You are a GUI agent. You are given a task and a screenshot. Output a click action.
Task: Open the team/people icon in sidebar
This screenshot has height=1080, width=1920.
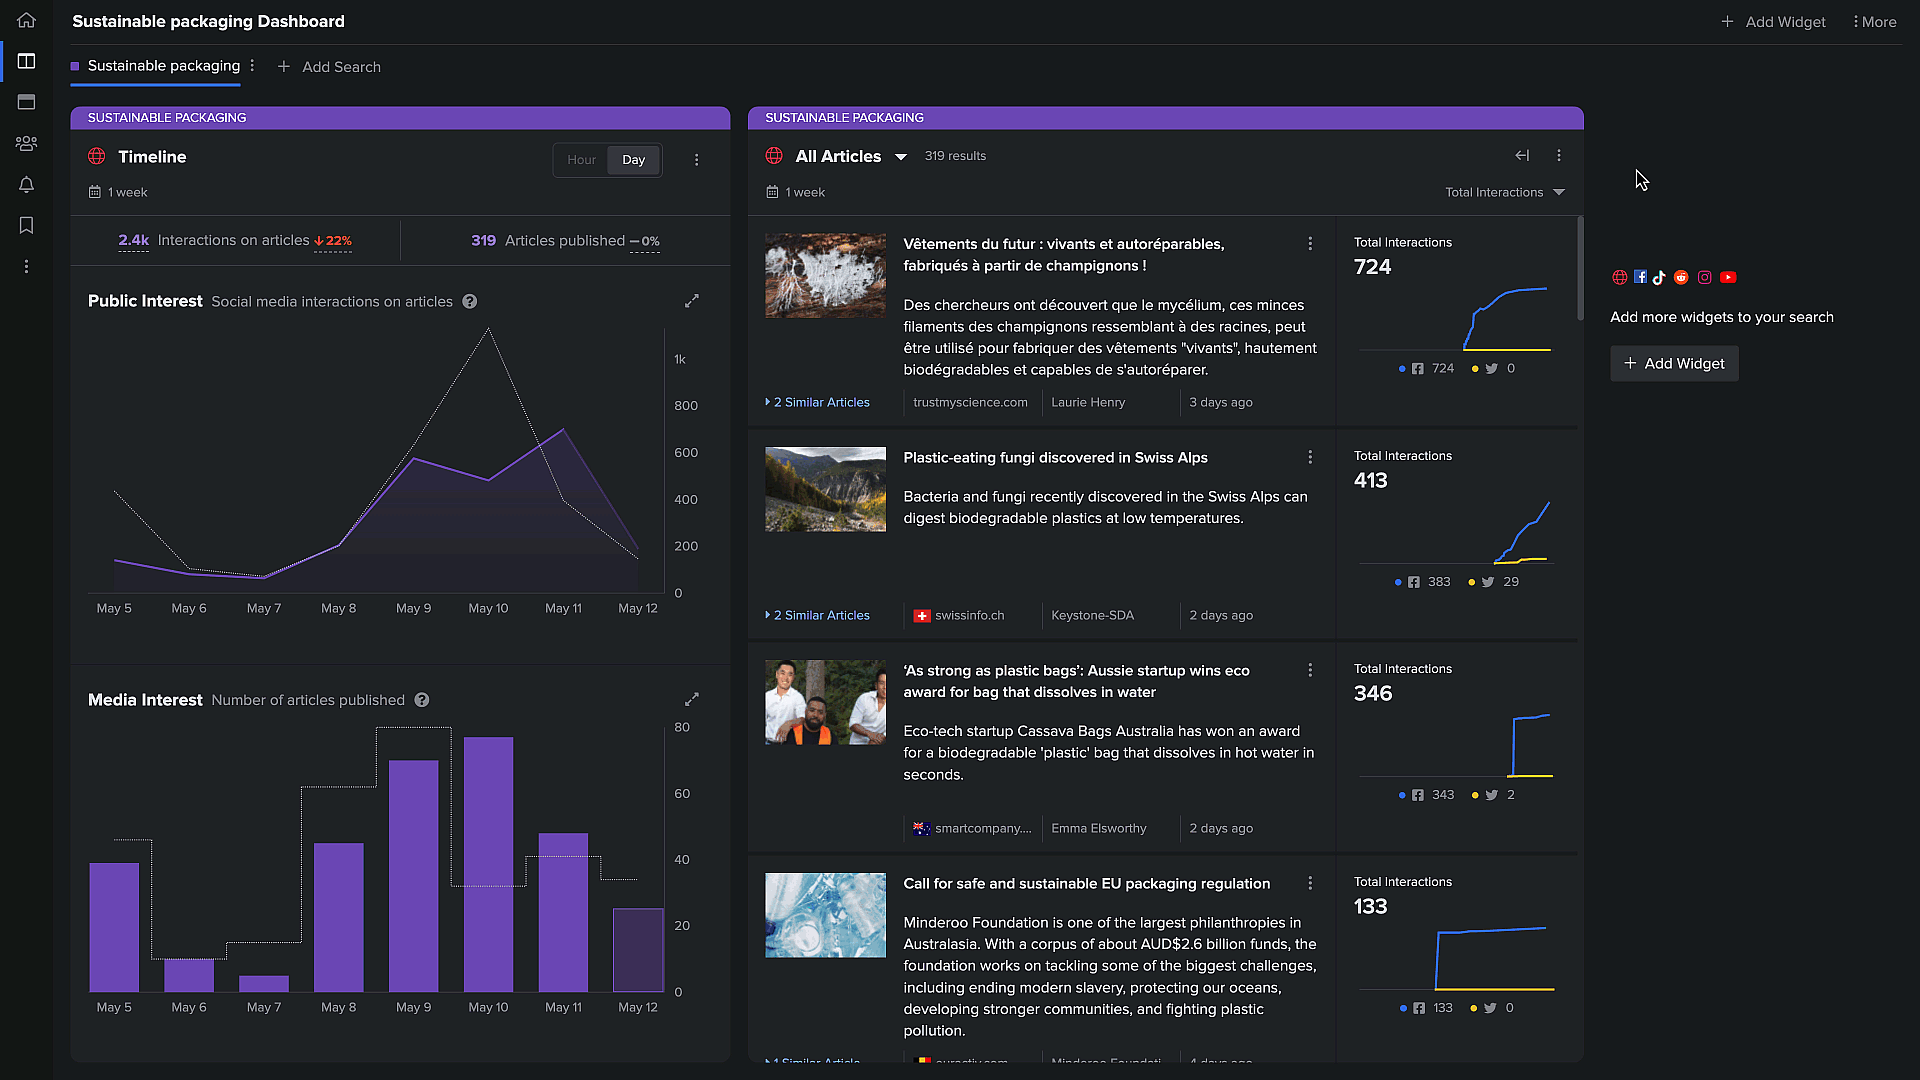[26, 143]
